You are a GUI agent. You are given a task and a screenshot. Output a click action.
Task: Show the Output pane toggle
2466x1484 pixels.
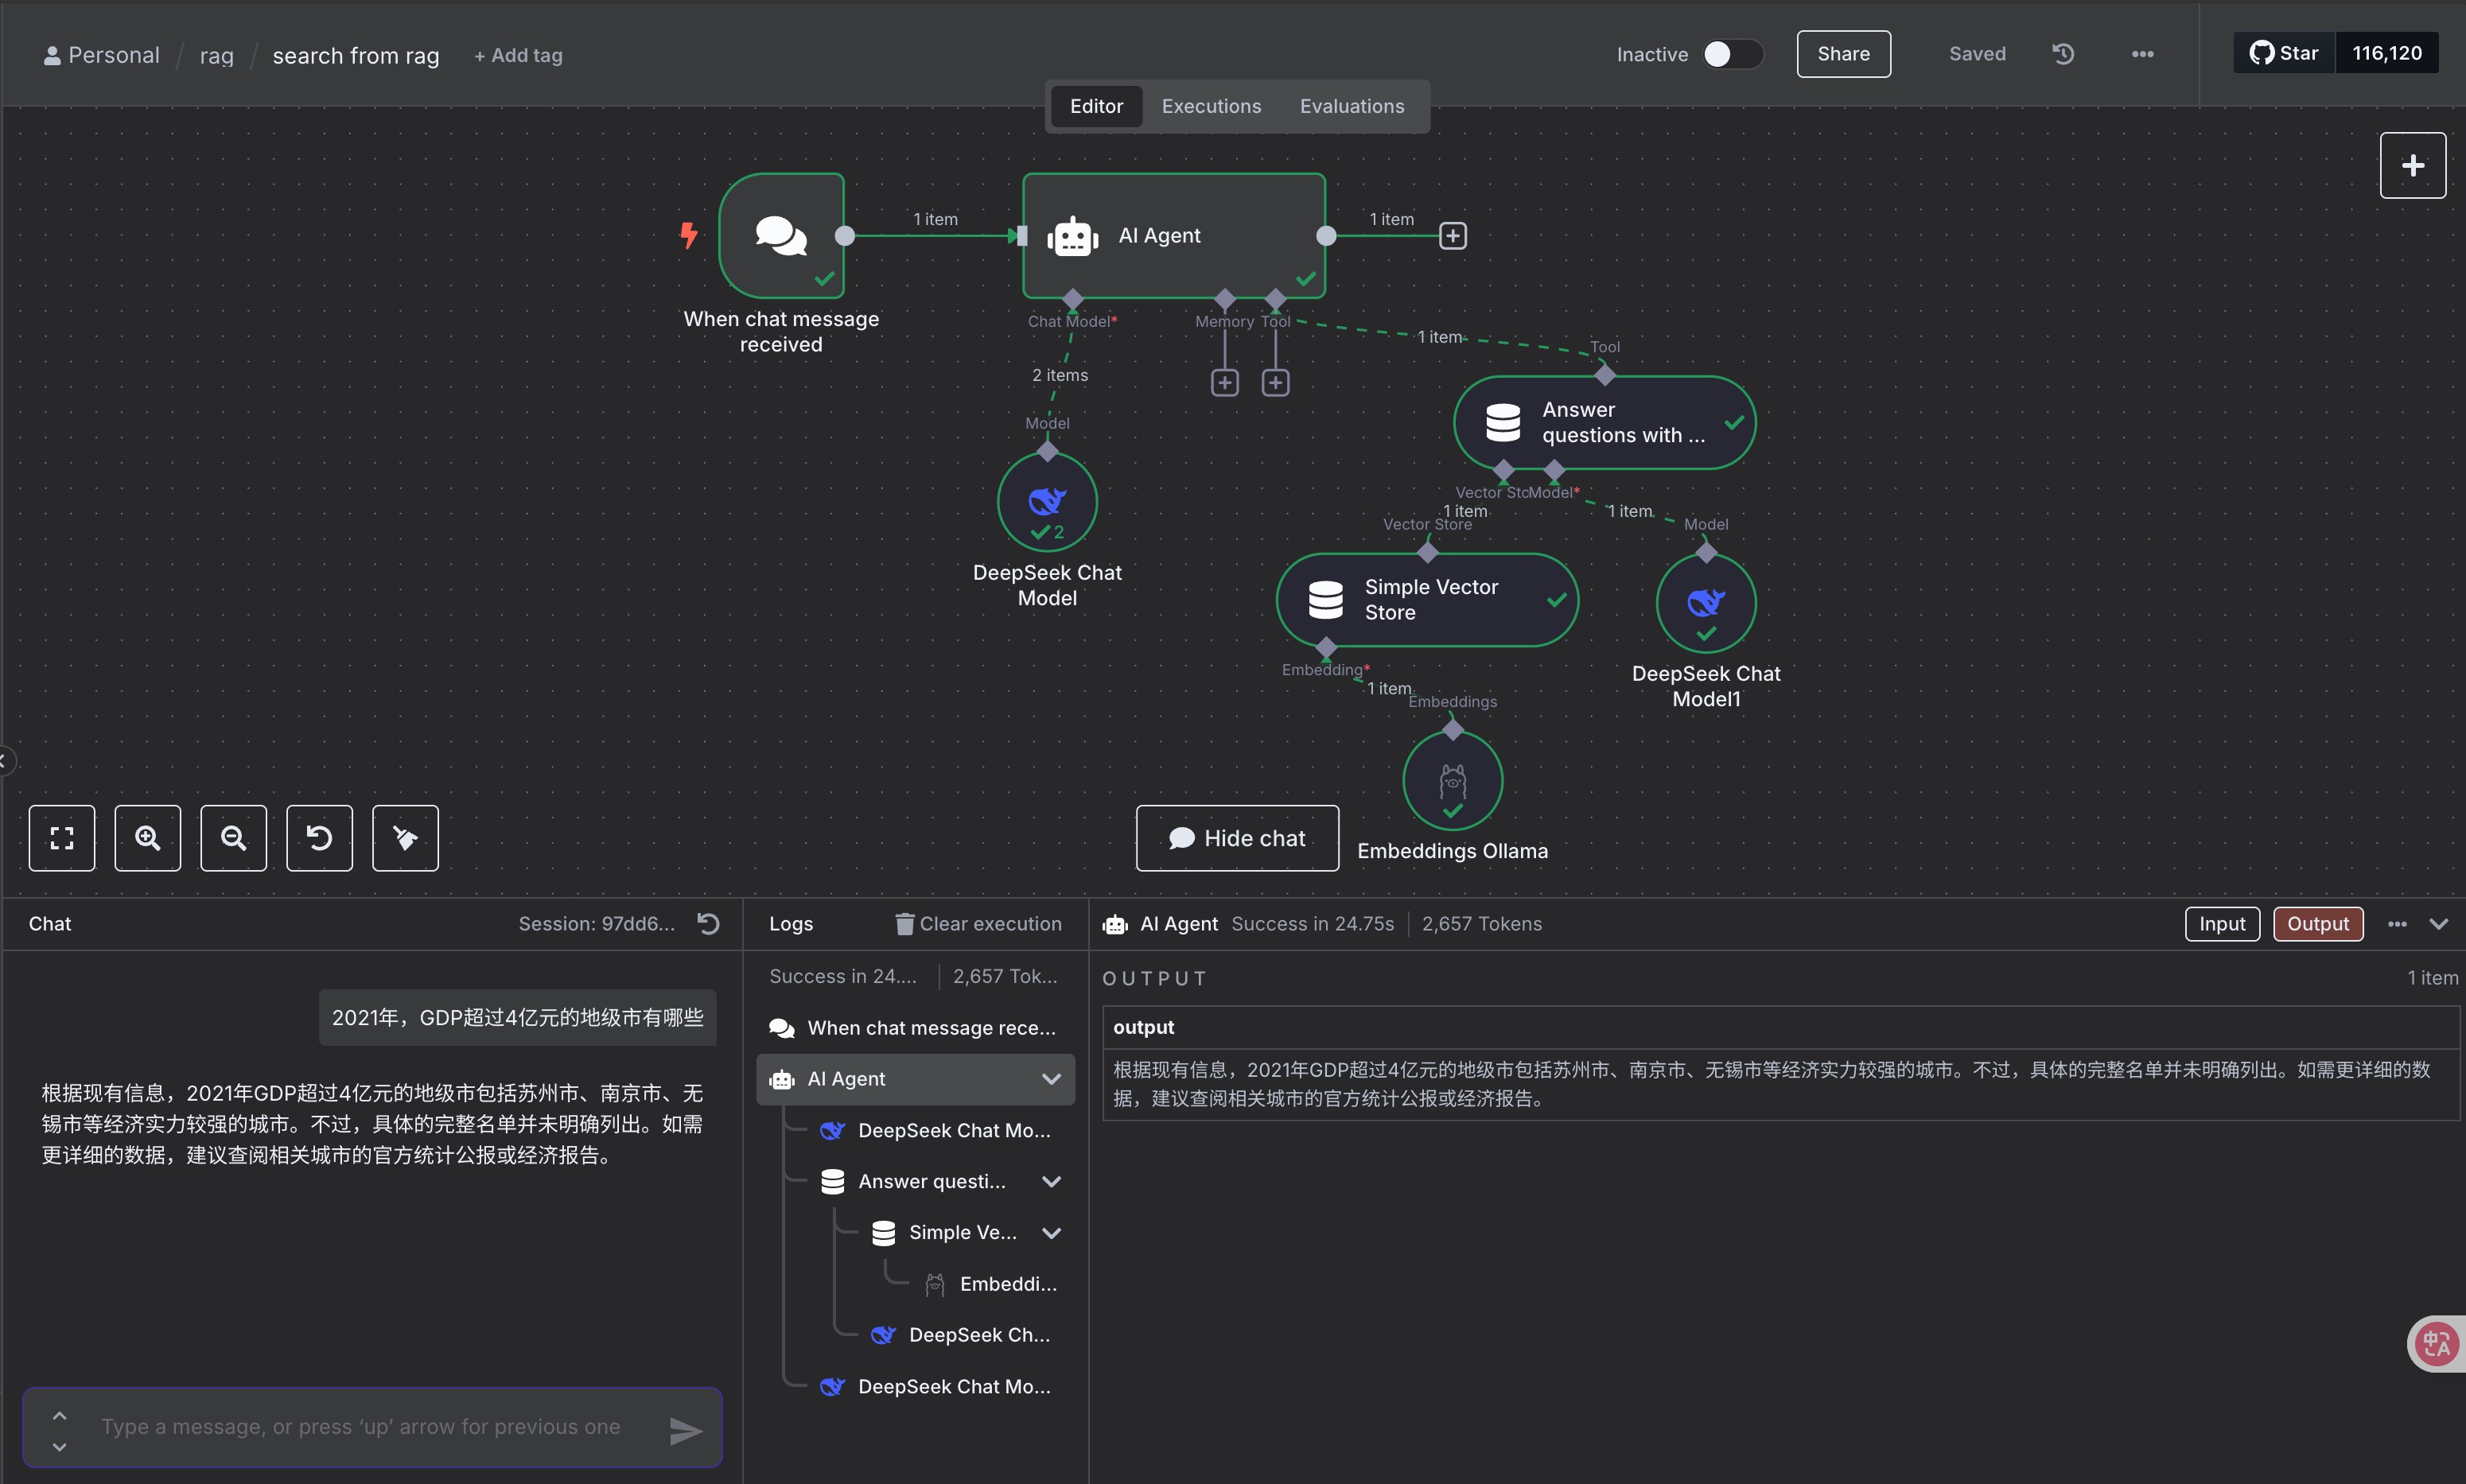click(x=2318, y=924)
